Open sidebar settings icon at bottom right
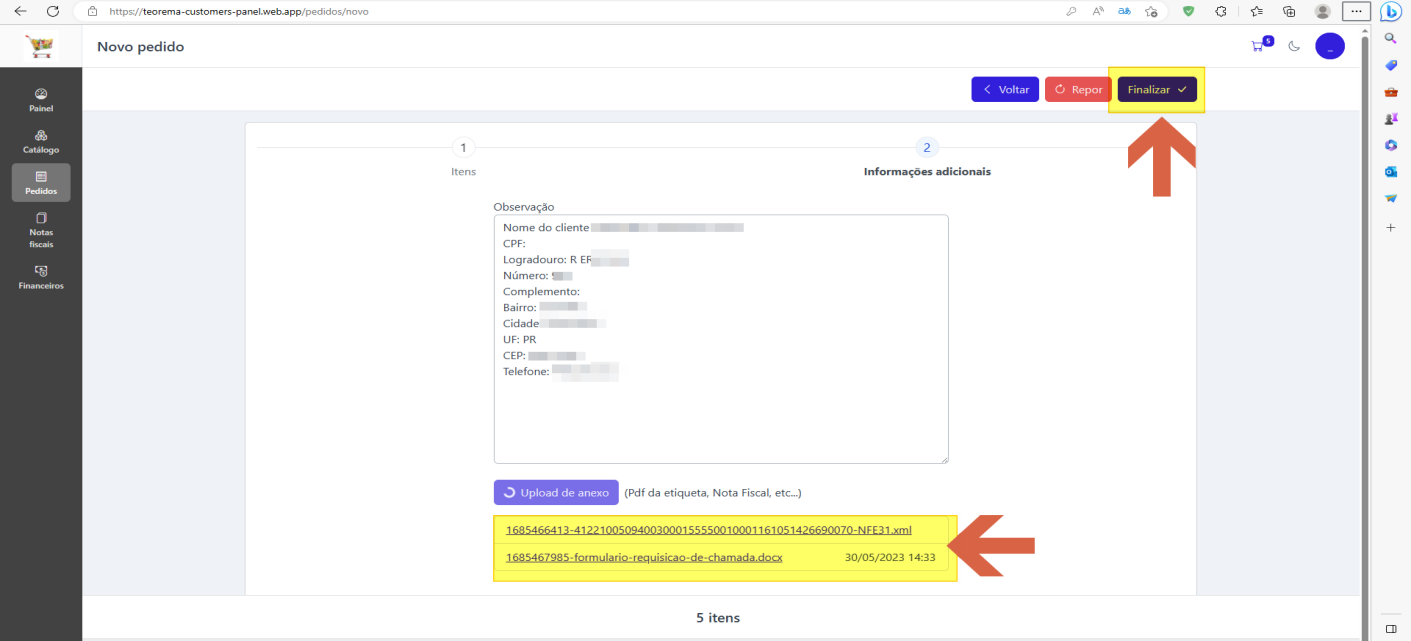This screenshot has height=641, width=1411. click(x=1390, y=628)
